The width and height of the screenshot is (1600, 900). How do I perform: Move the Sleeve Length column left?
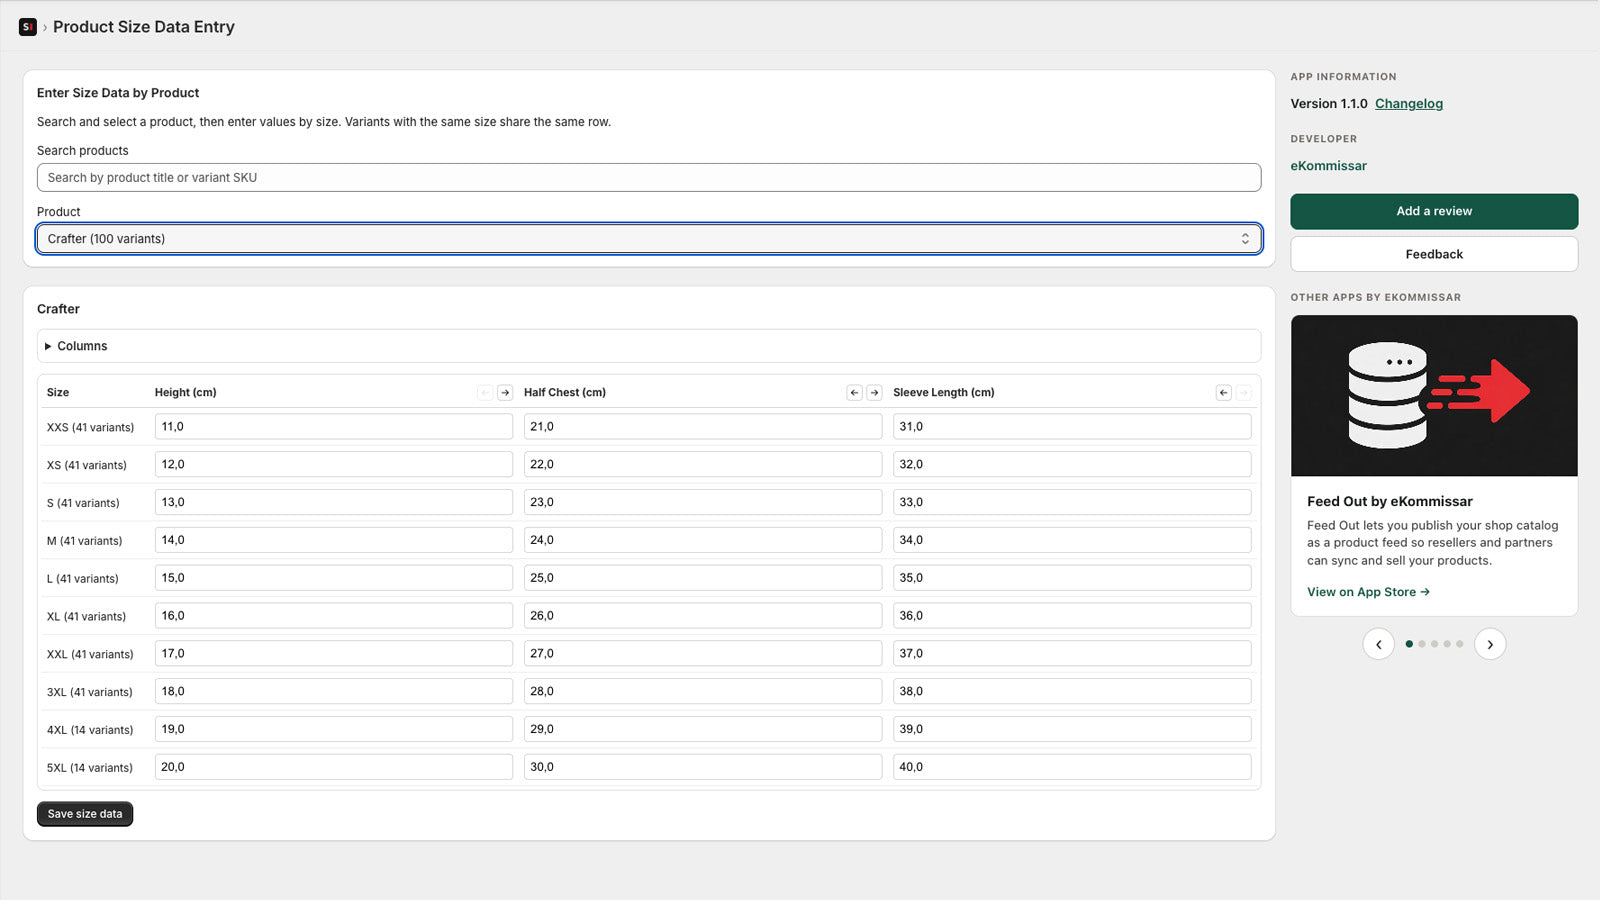click(x=1223, y=392)
